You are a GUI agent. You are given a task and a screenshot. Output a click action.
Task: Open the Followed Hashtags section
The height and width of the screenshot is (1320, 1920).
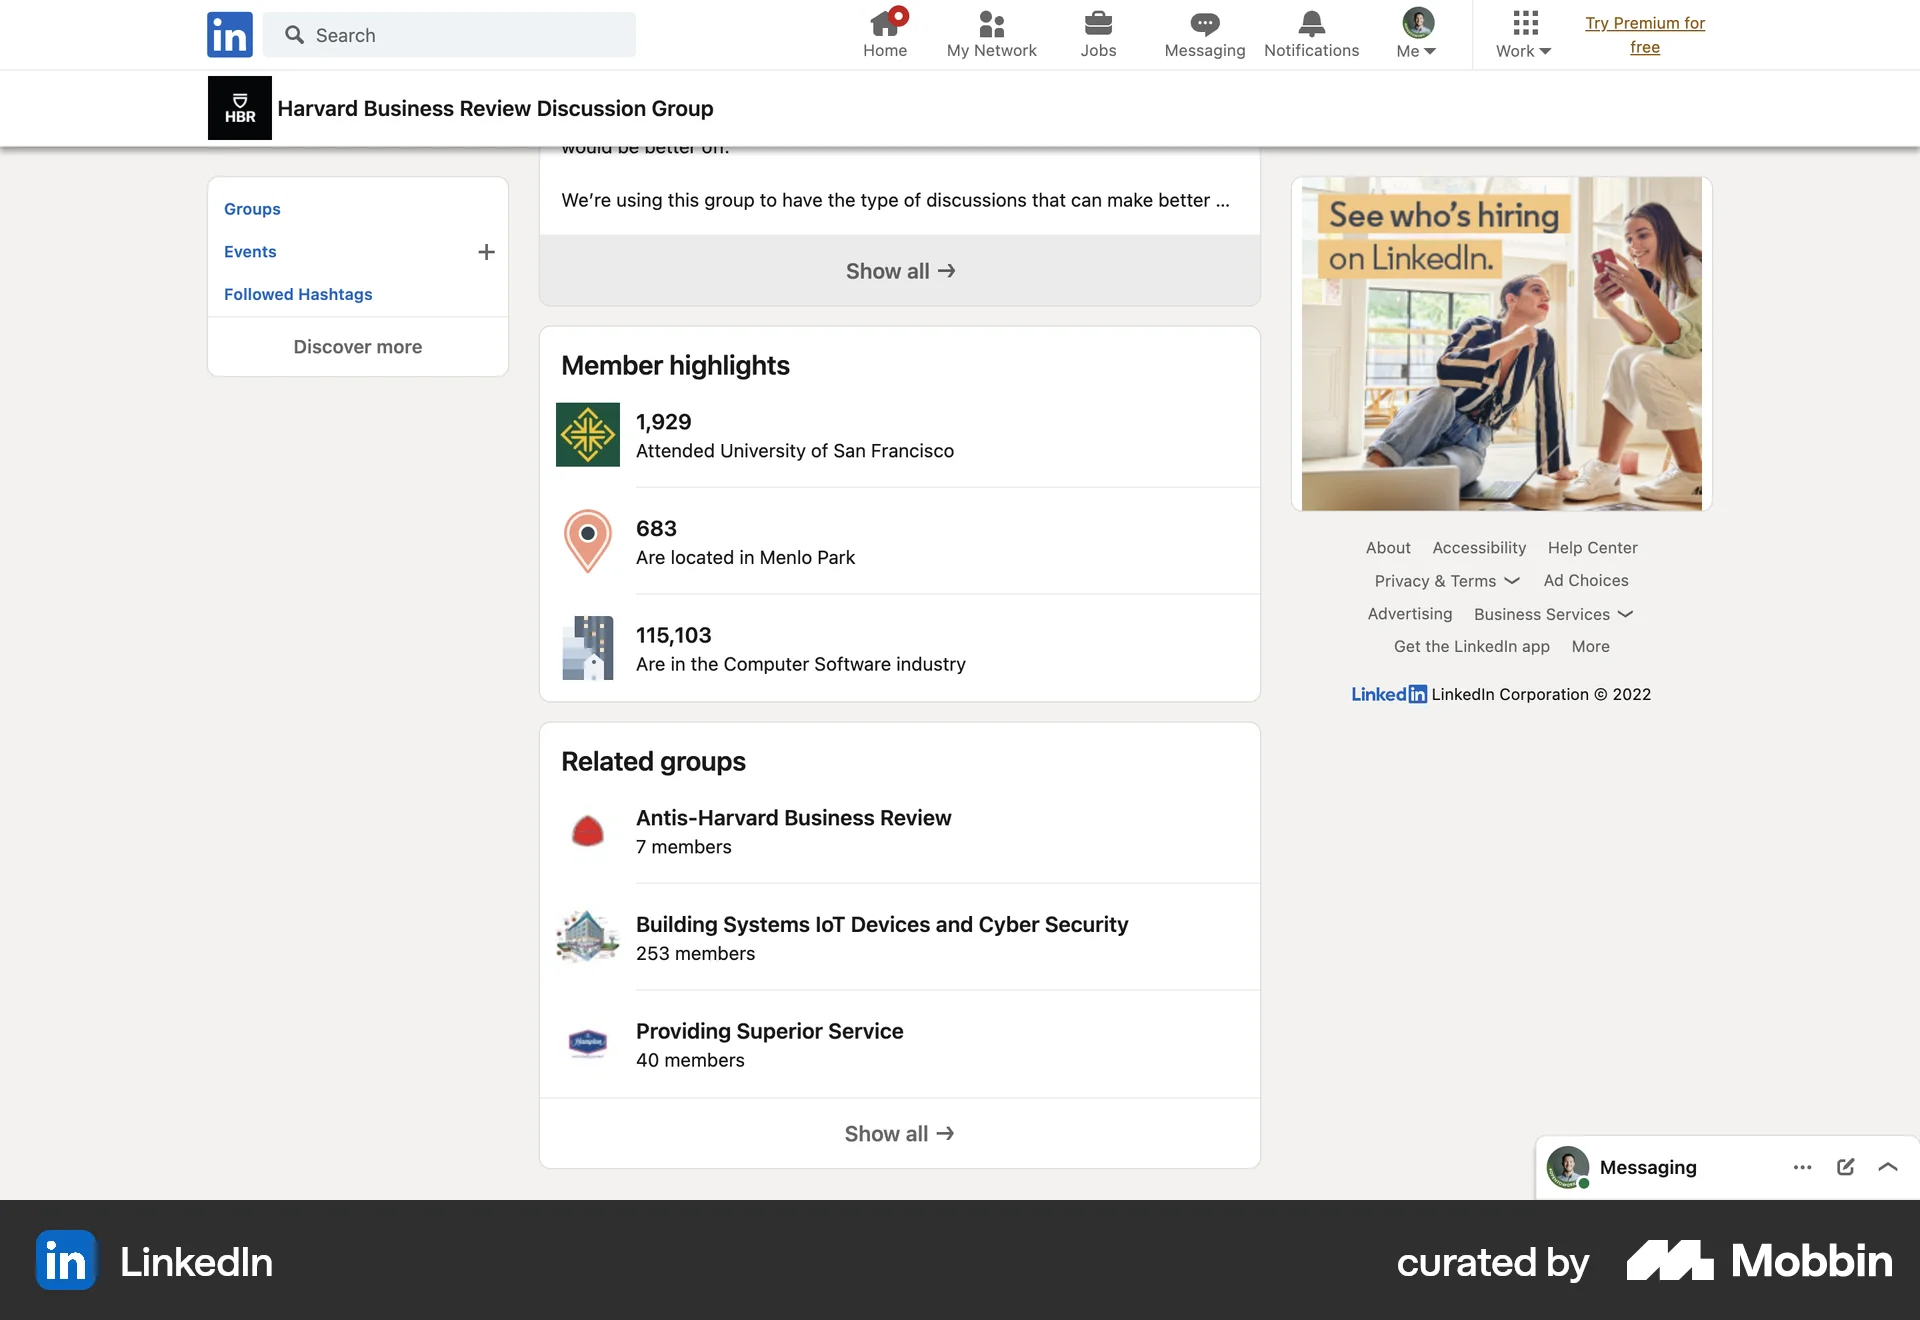(297, 294)
